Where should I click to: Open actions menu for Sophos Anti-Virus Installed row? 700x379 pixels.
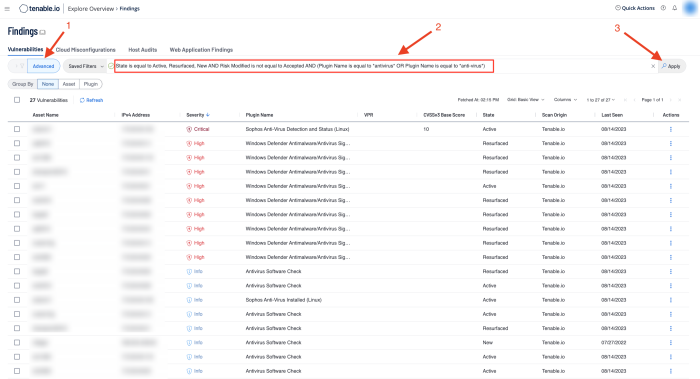671,300
